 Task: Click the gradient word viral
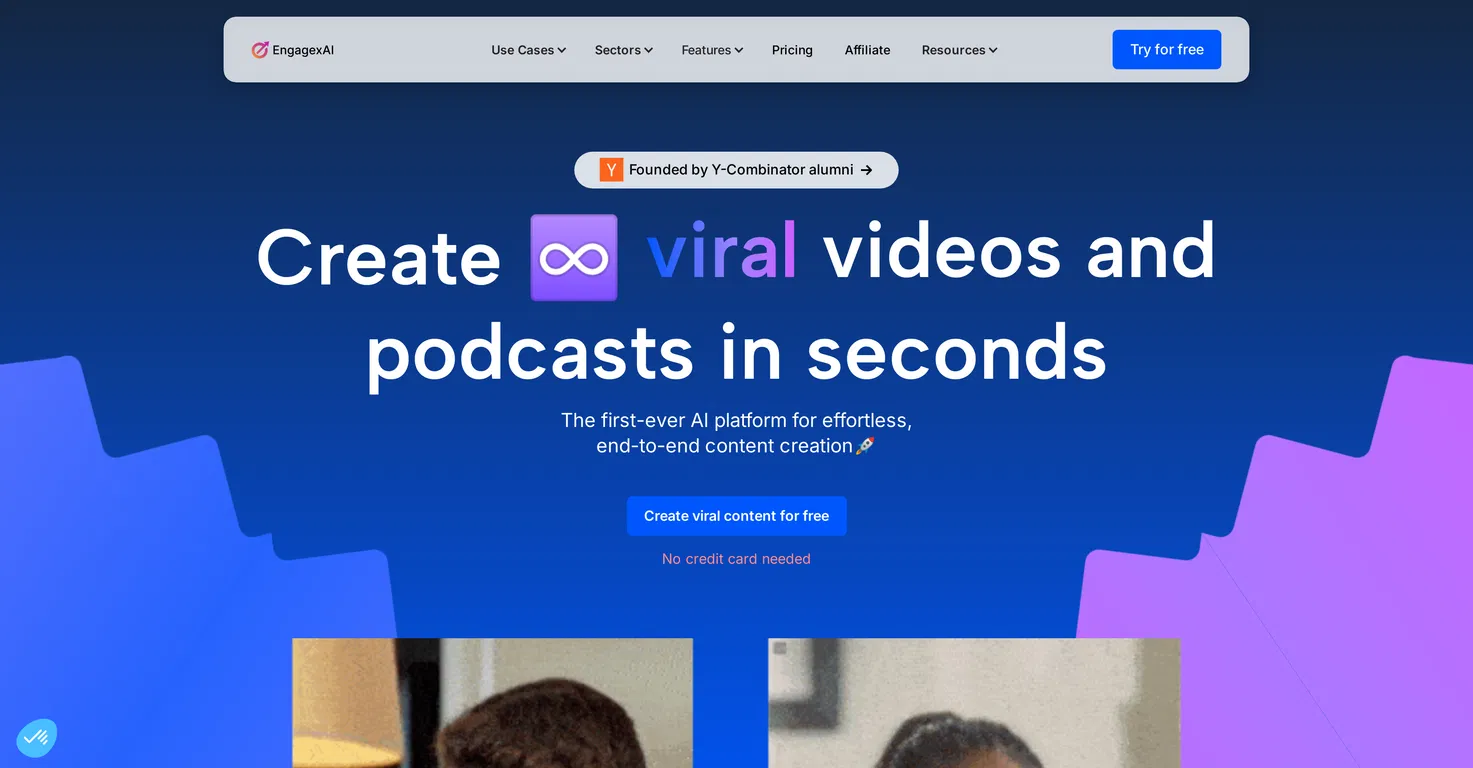(722, 251)
